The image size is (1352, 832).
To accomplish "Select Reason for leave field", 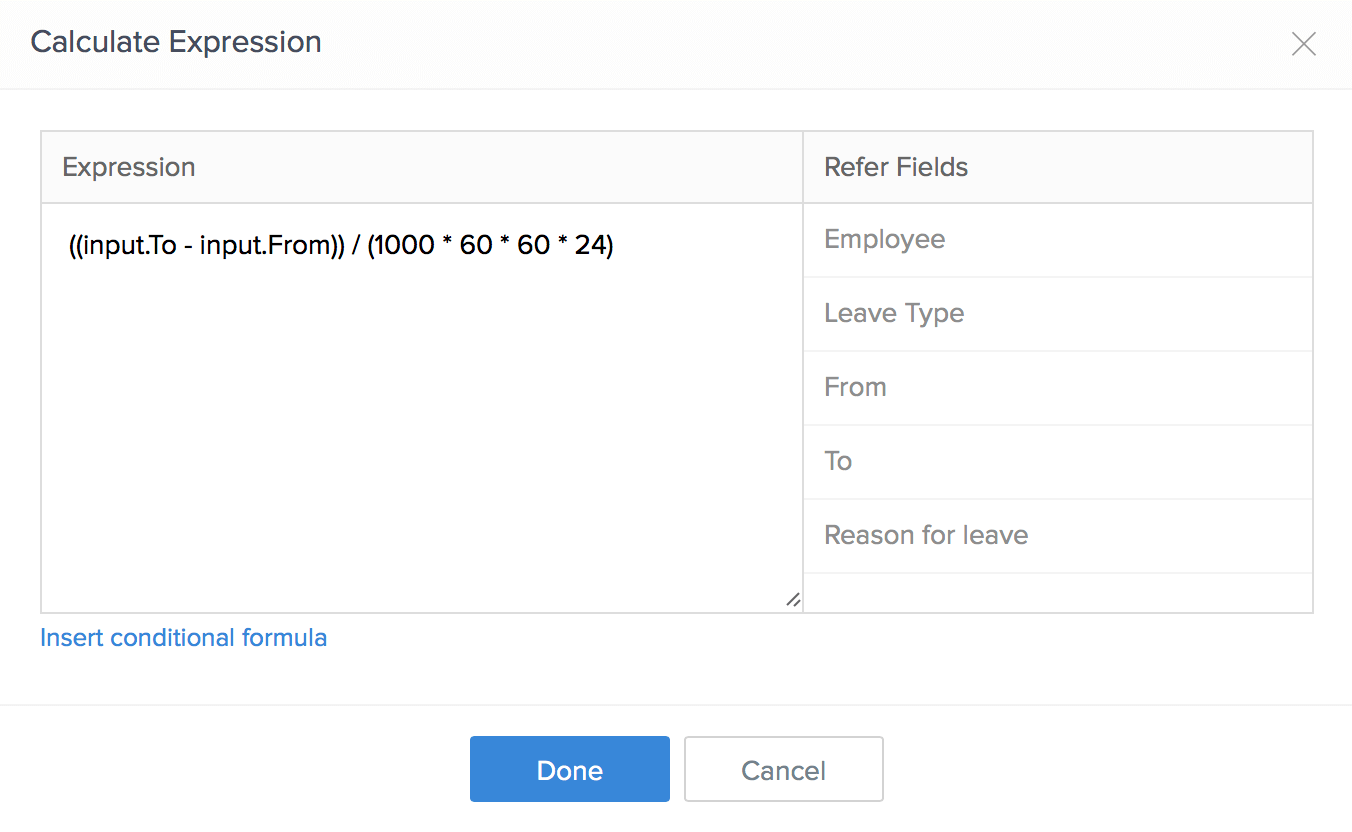I will point(926,536).
